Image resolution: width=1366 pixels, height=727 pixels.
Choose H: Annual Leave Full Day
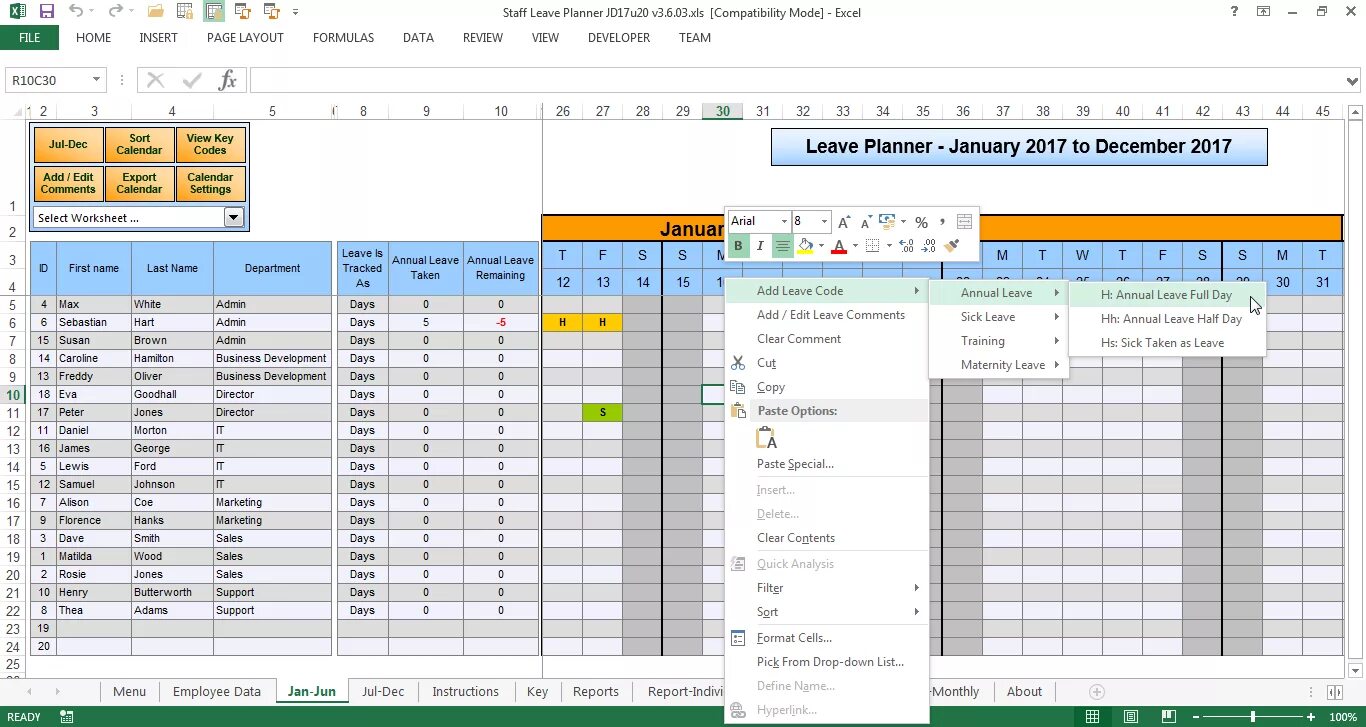pyautogui.click(x=1166, y=295)
